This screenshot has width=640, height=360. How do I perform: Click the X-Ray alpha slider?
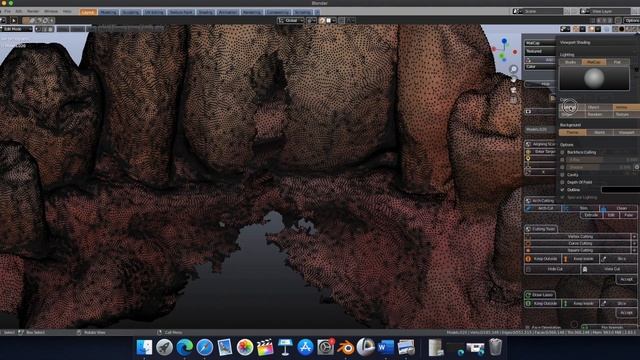602,160
